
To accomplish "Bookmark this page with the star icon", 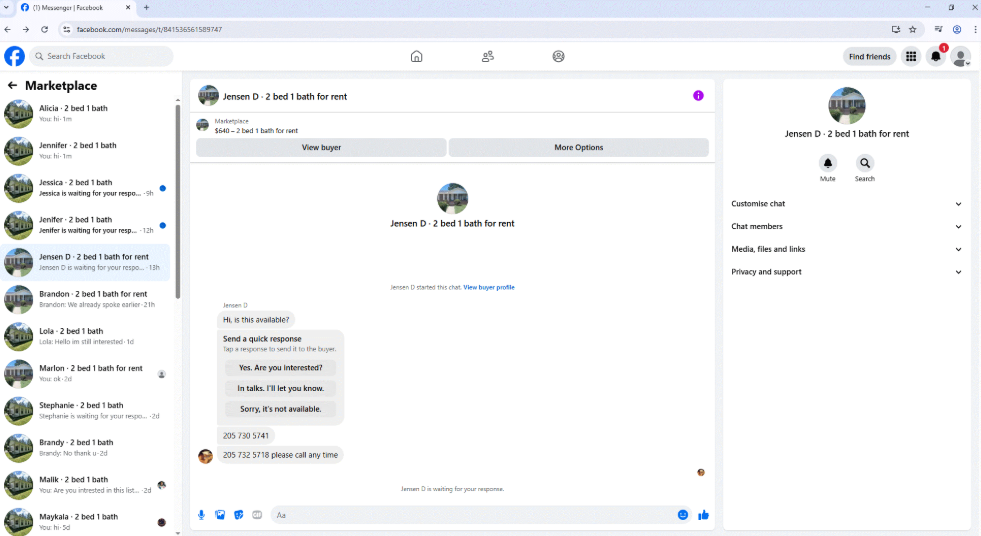I will pos(913,29).
